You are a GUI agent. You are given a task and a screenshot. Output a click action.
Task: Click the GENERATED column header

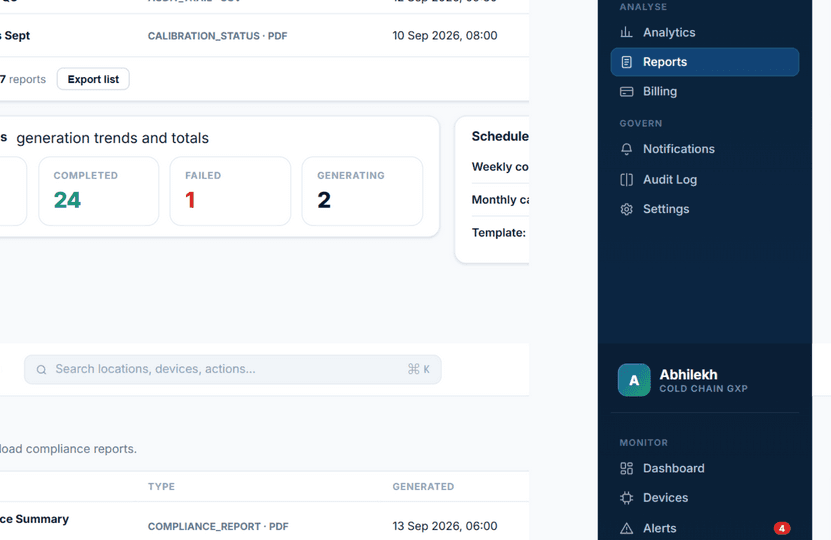point(423,486)
